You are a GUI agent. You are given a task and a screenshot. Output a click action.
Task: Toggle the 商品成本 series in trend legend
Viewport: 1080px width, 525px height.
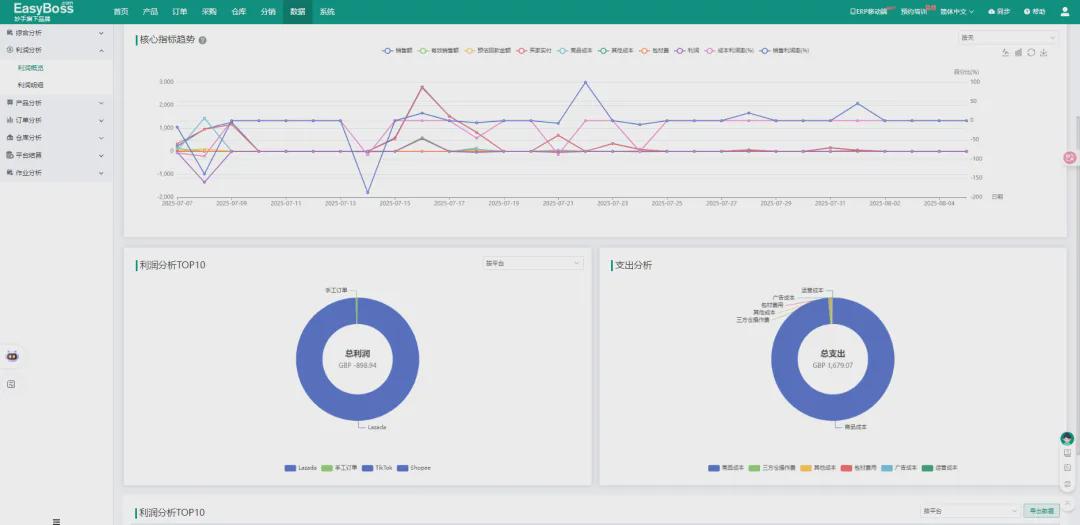pos(575,51)
